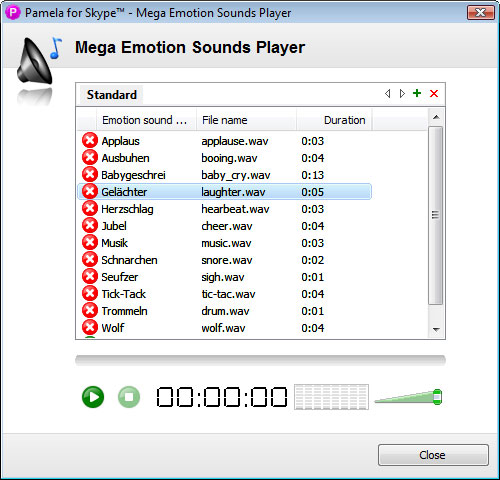Add a new tab with green plus icon
This screenshot has height=480, width=500.
[417, 93]
